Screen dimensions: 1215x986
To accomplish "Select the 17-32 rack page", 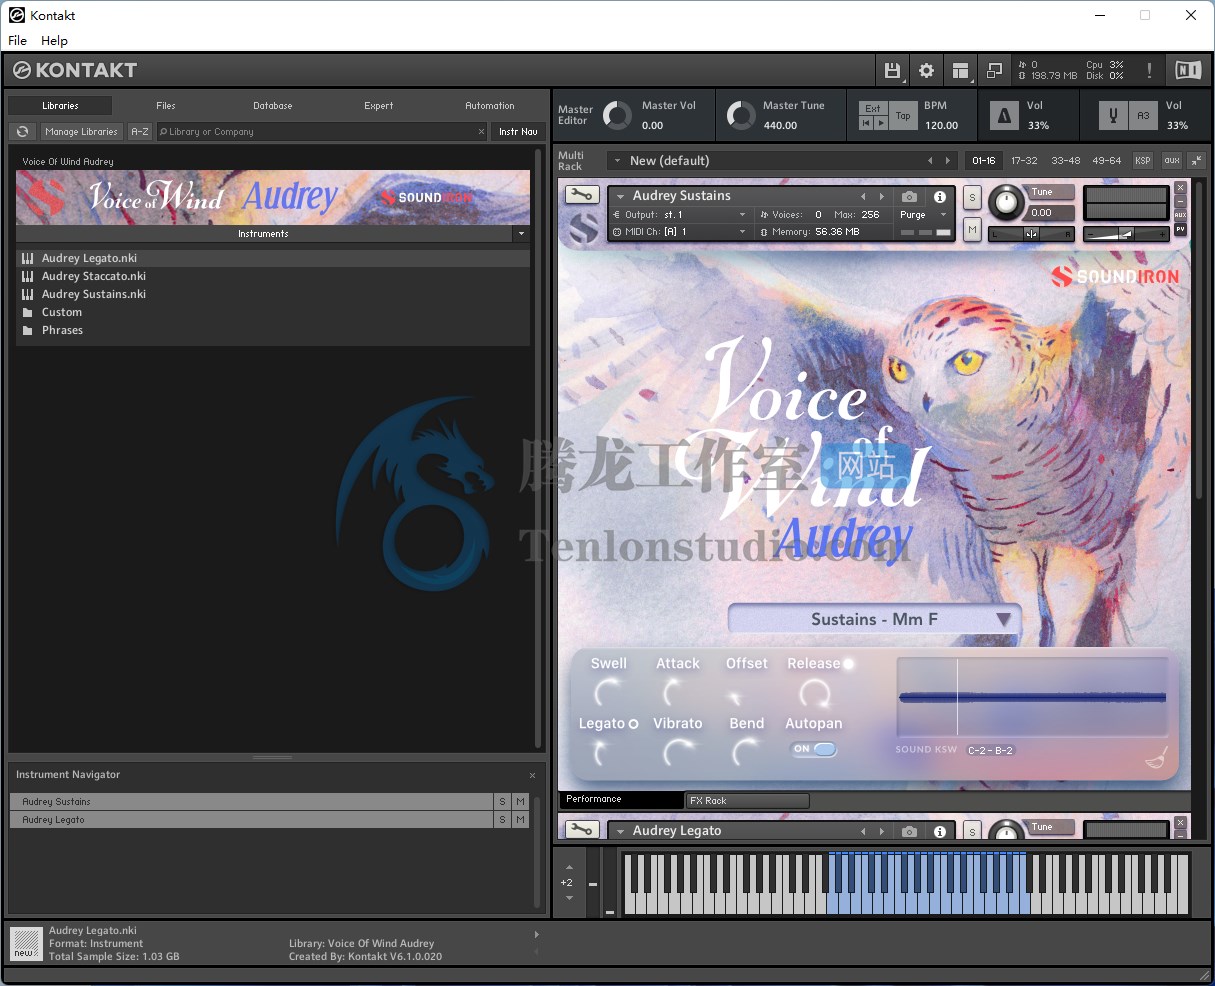I will [1024, 160].
